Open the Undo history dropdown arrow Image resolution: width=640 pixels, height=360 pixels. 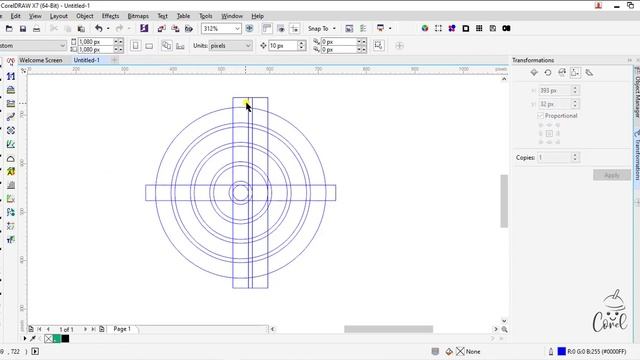tap(108, 29)
